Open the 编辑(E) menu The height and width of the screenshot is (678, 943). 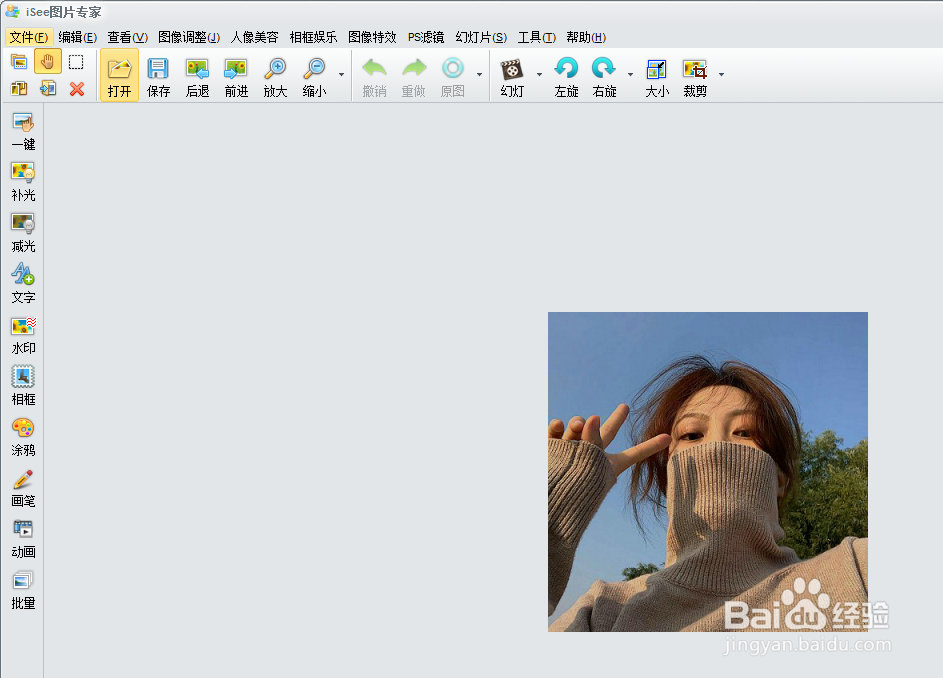78,37
